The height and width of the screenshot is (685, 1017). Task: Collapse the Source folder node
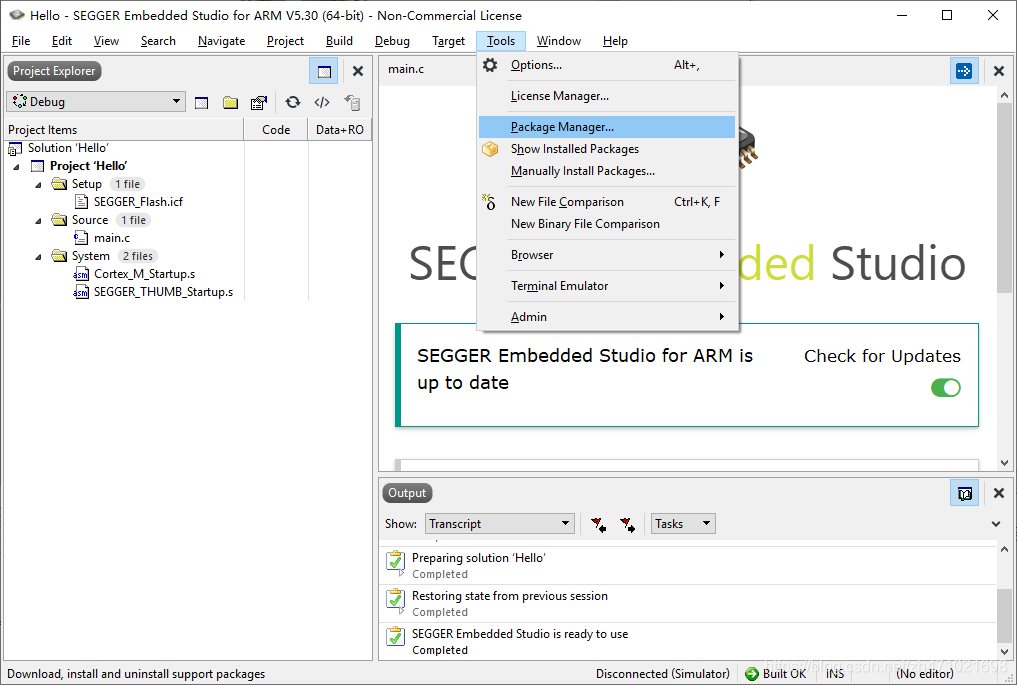coord(38,221)
